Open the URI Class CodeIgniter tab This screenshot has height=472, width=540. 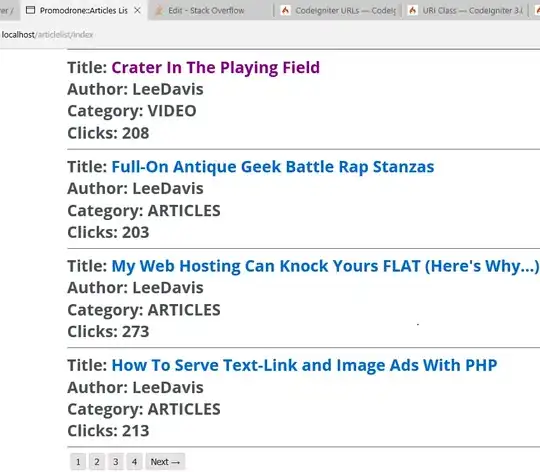pos(466,11)
